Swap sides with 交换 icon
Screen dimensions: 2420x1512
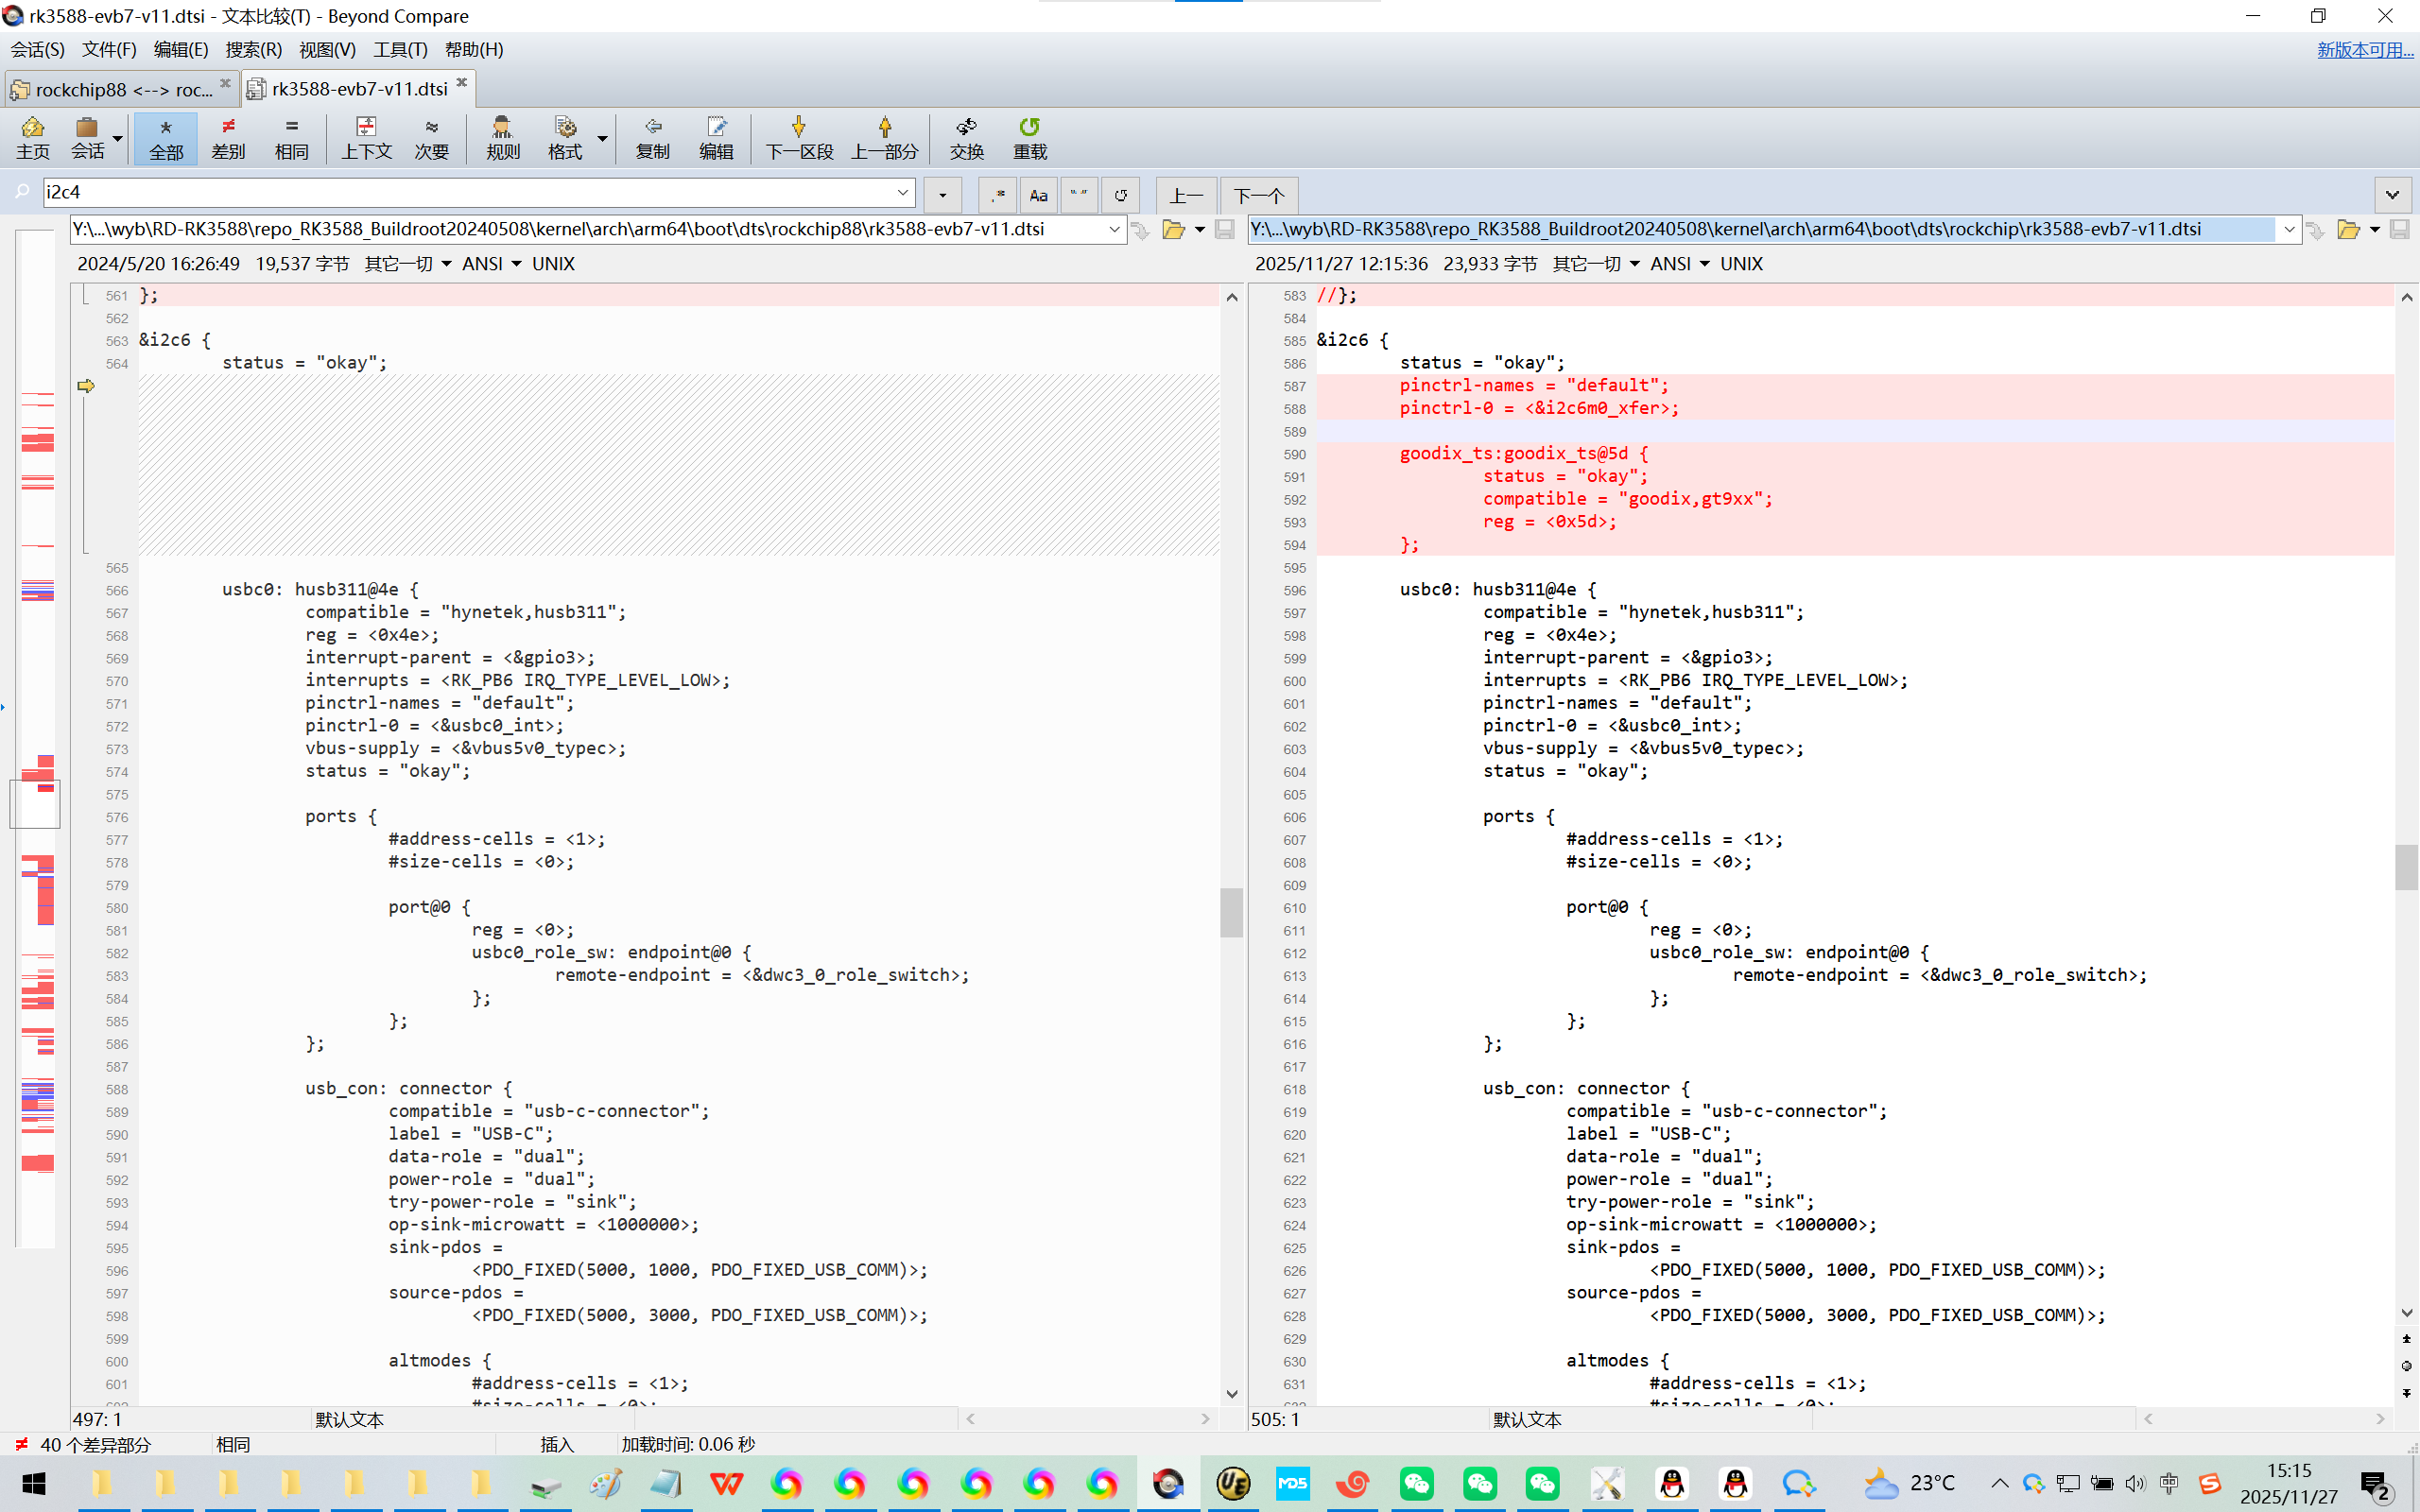(966, 137)
